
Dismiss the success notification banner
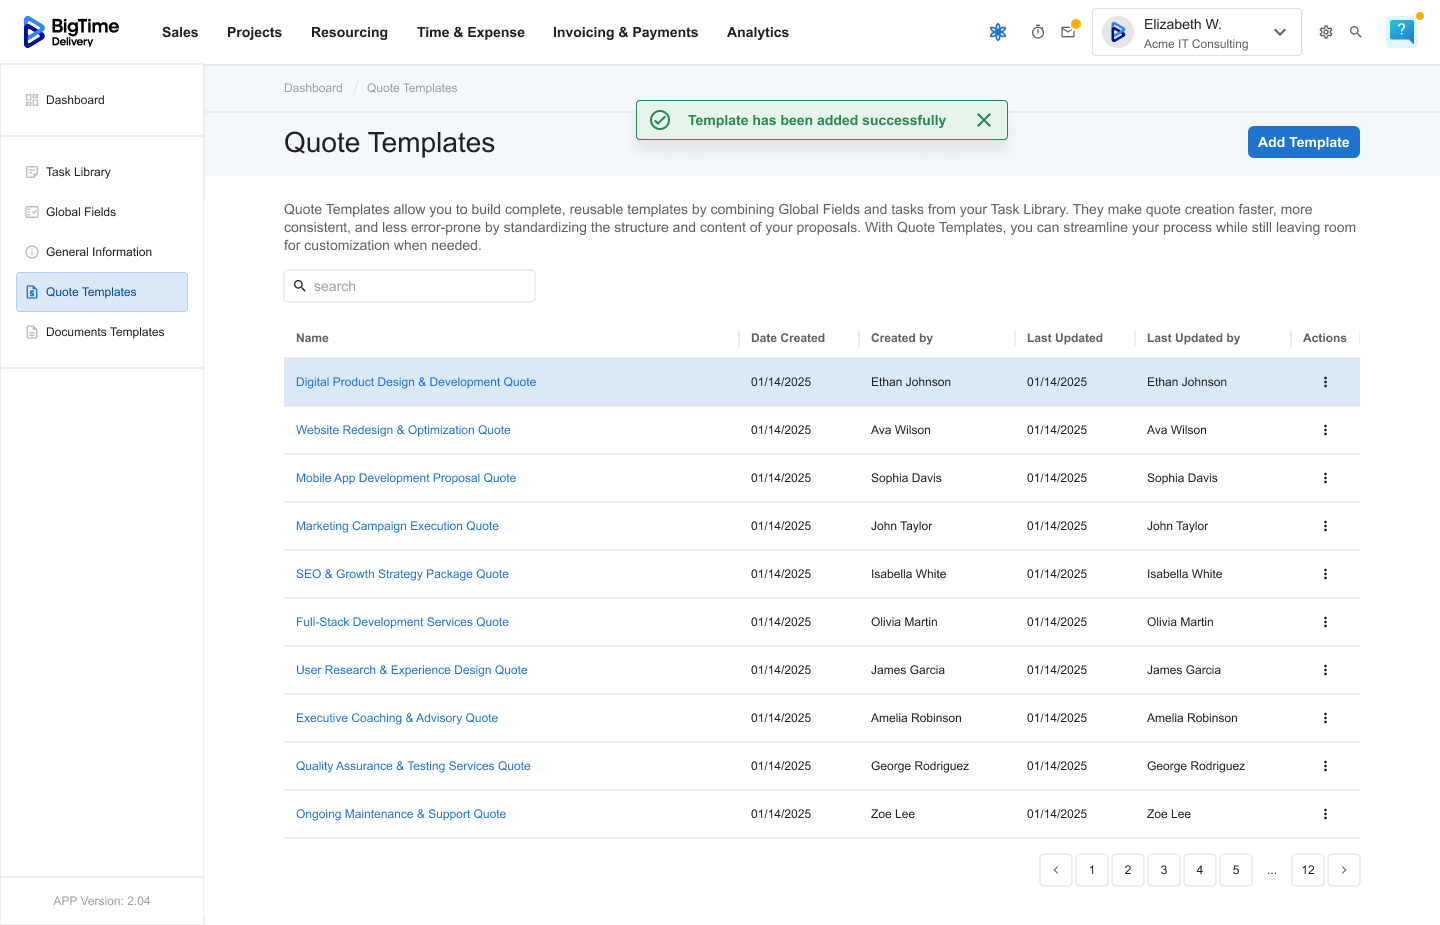(984, 120)
